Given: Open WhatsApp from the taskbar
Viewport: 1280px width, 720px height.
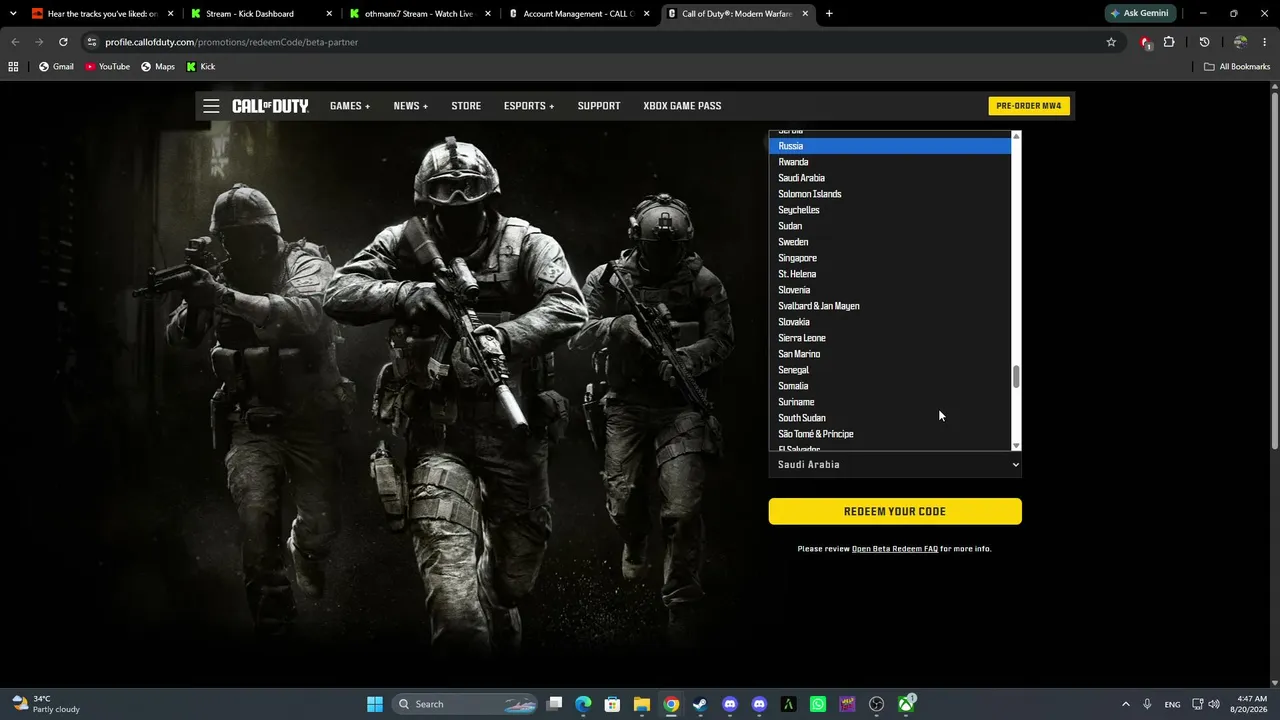Looking at the screenshot, I should pyautogui.click(x=818, y=704).
